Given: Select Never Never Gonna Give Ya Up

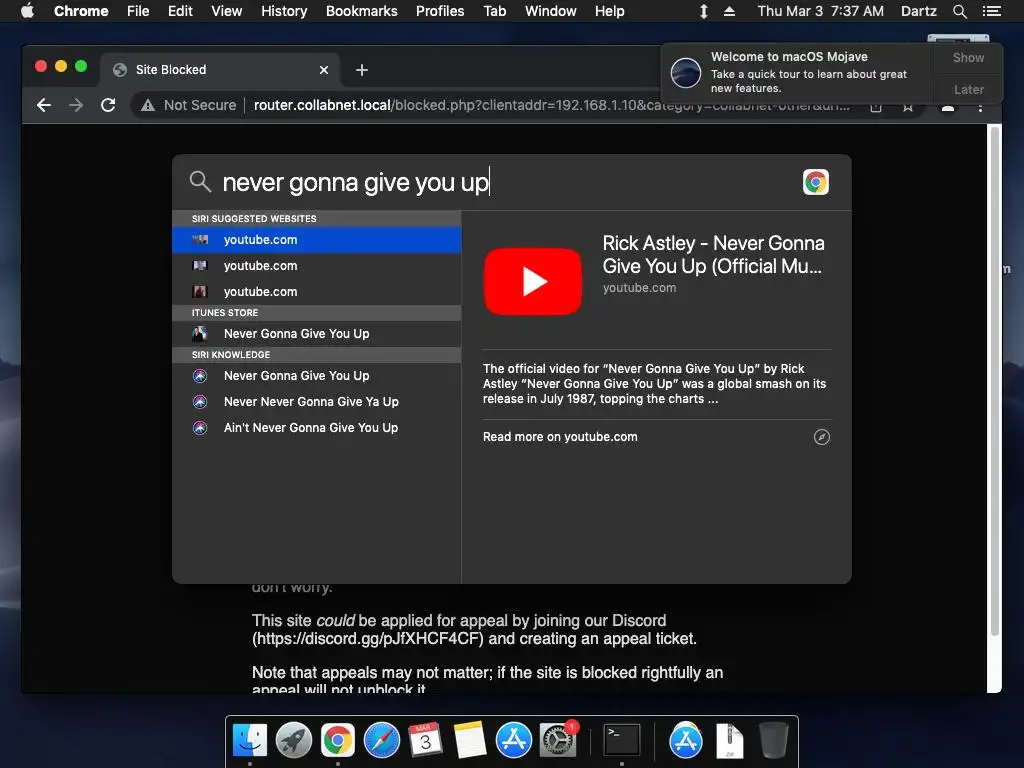Looking at the screenshot, I should [317, 402].
